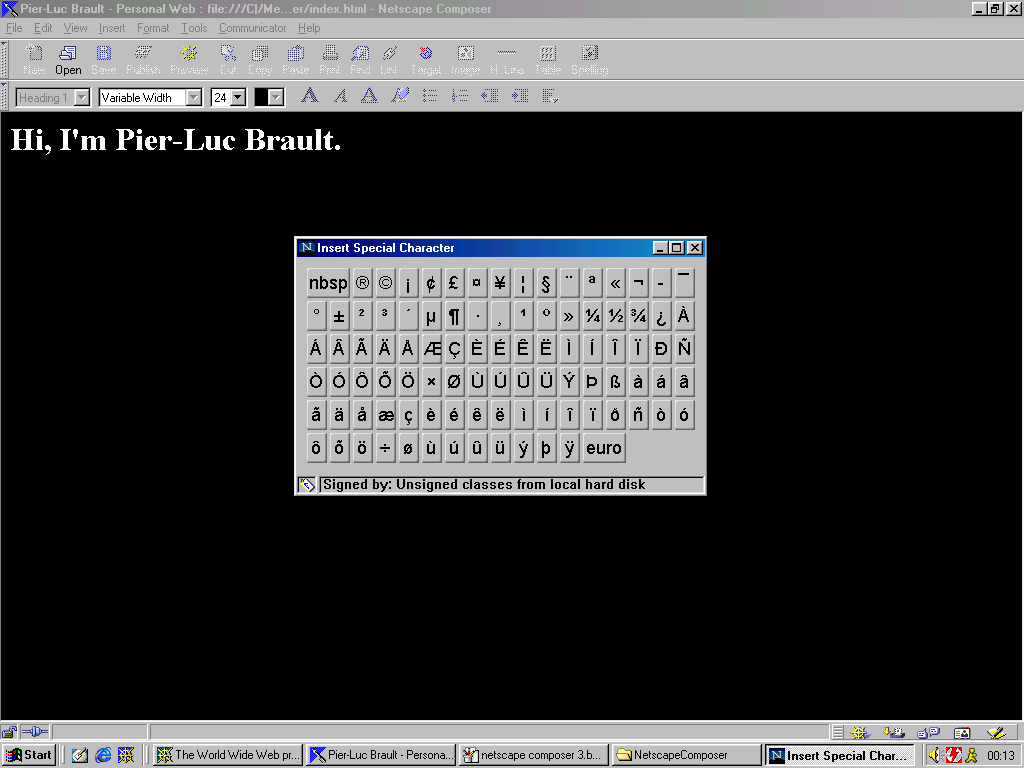Insert the registered trademark ® character
1024x768 pixels.
(x=362, y=283)
